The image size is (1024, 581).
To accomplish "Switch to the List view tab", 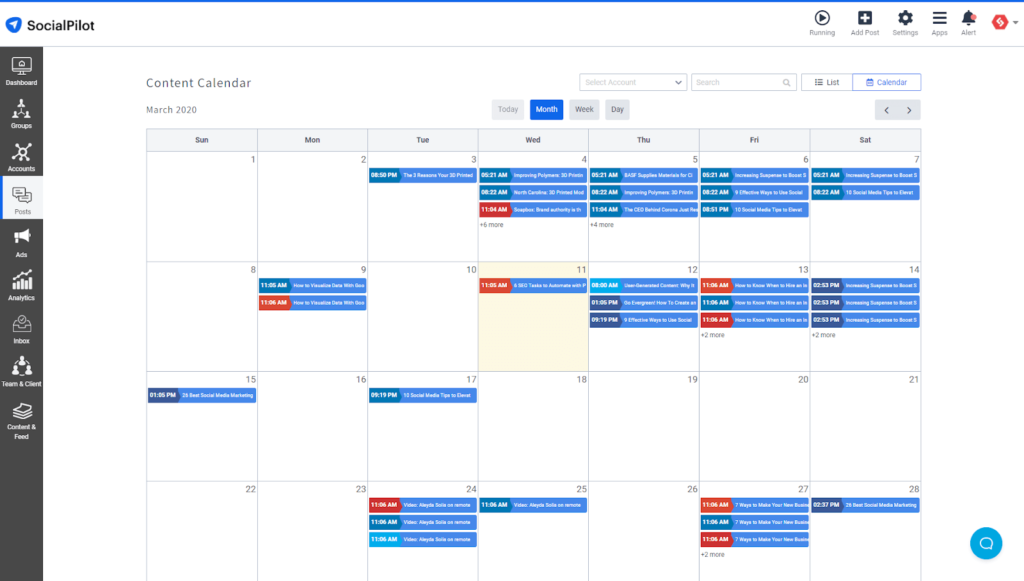I will (x=827, y=82).
